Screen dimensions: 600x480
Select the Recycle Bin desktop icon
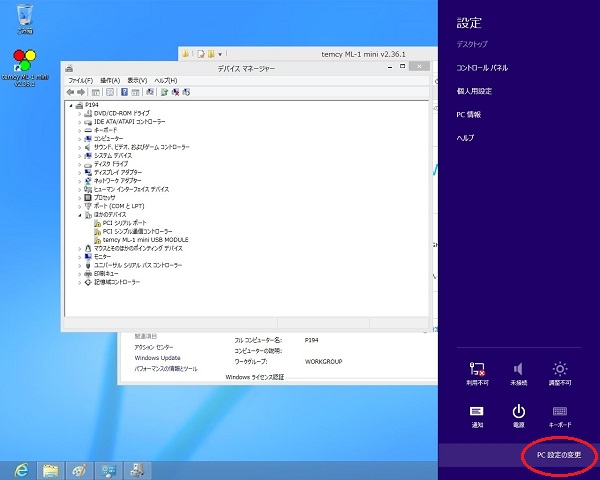point(25,19)
